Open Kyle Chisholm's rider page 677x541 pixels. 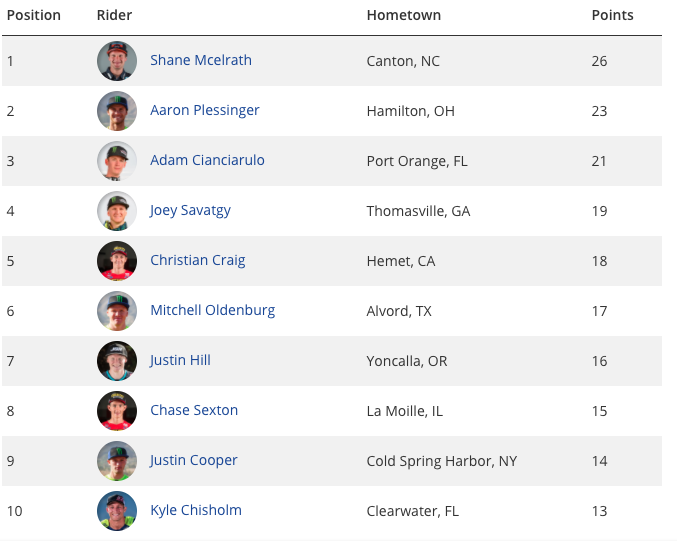click(196, 510)
